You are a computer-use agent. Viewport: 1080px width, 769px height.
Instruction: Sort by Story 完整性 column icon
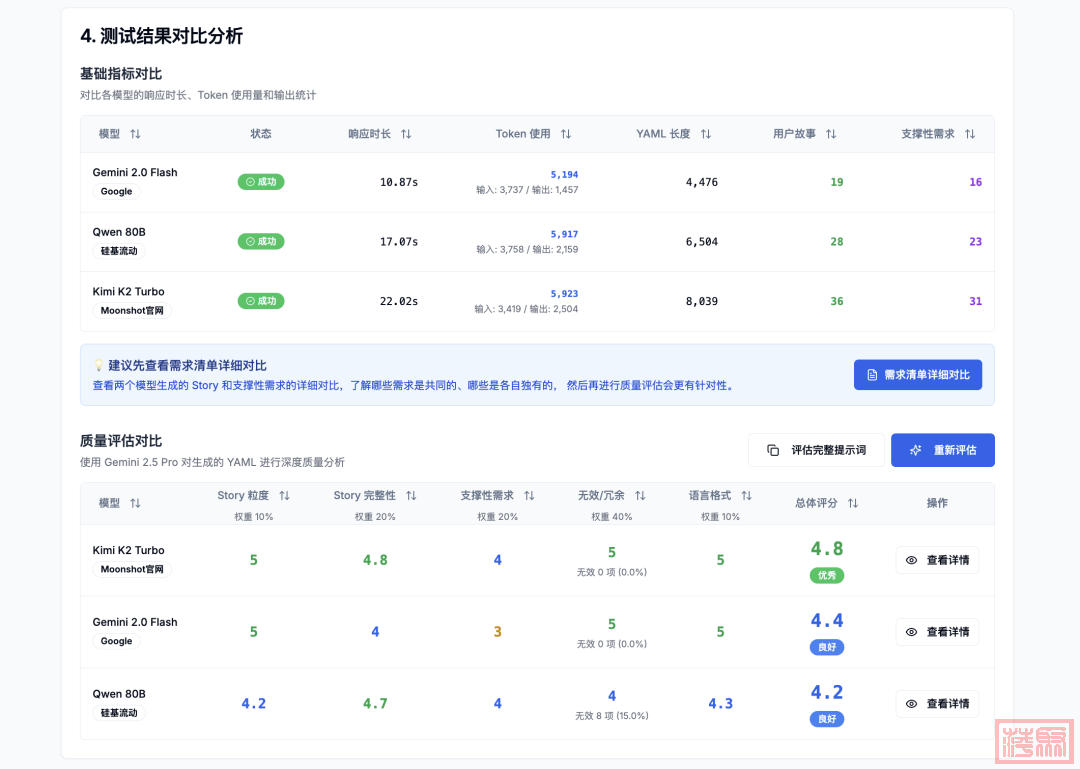point(411,496)
